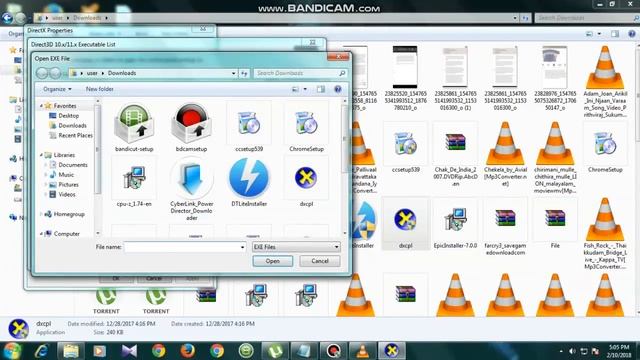Select dxcpl in the Open EXE dialog

(x=306, y=183)
